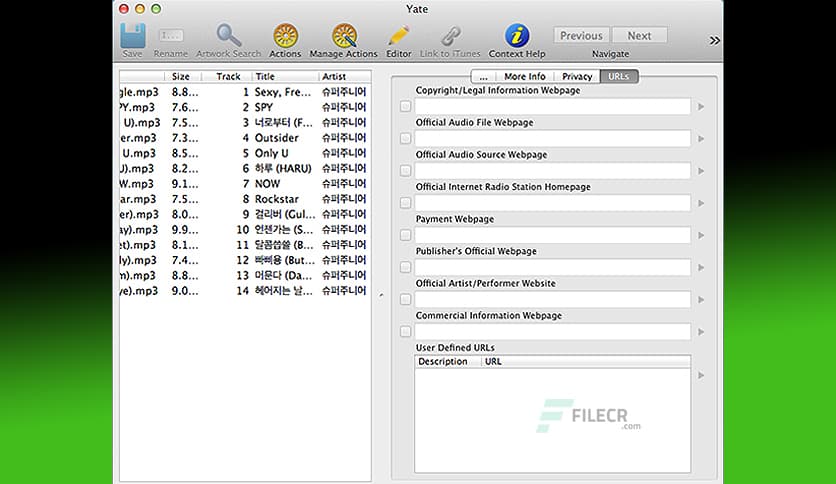Sort file list by Track column
836x484 pixels.
point(227,76)
